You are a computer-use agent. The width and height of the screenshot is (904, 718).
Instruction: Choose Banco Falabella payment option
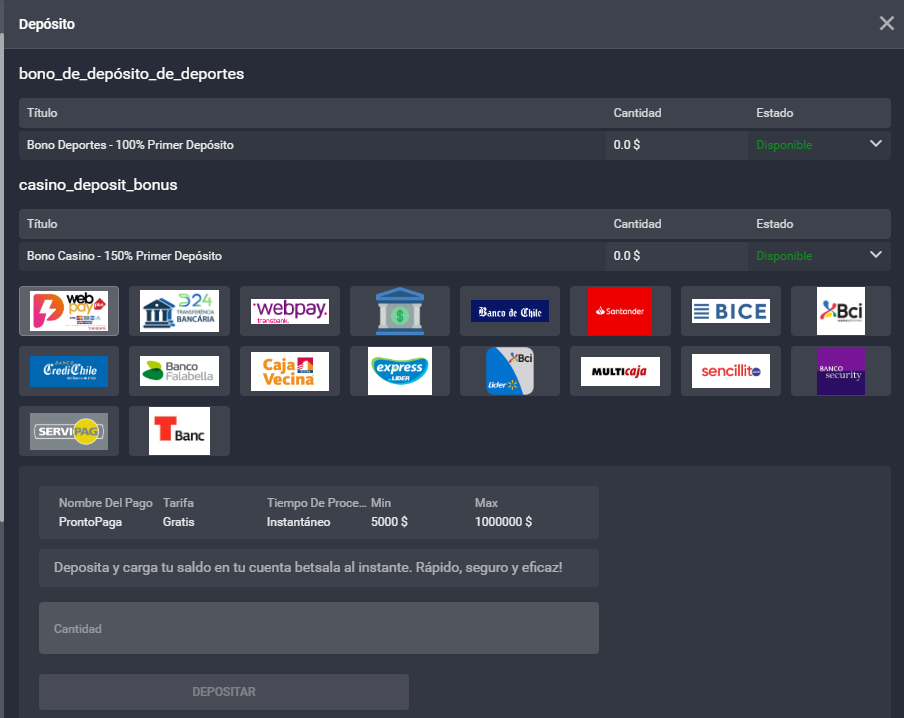click(x=179, y=371)
